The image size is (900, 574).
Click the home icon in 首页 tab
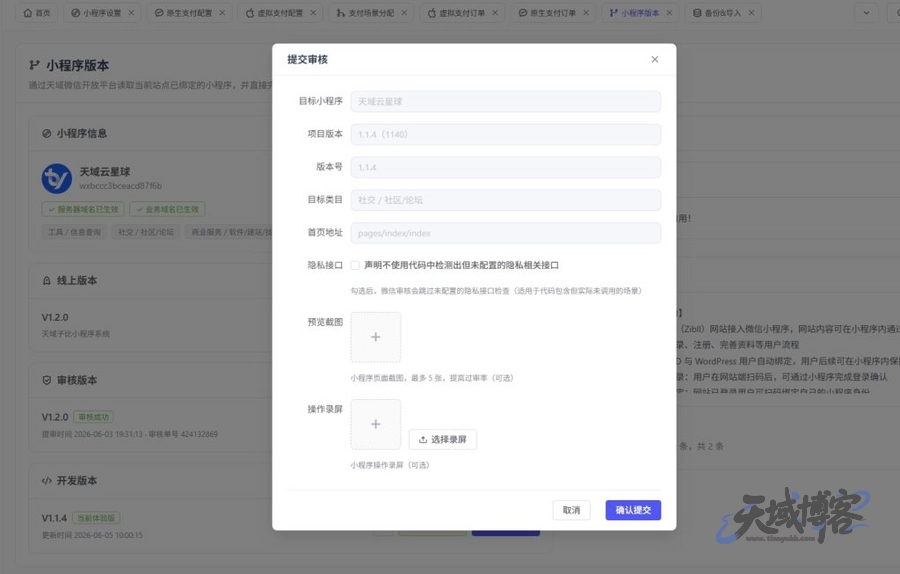[27, 13]
